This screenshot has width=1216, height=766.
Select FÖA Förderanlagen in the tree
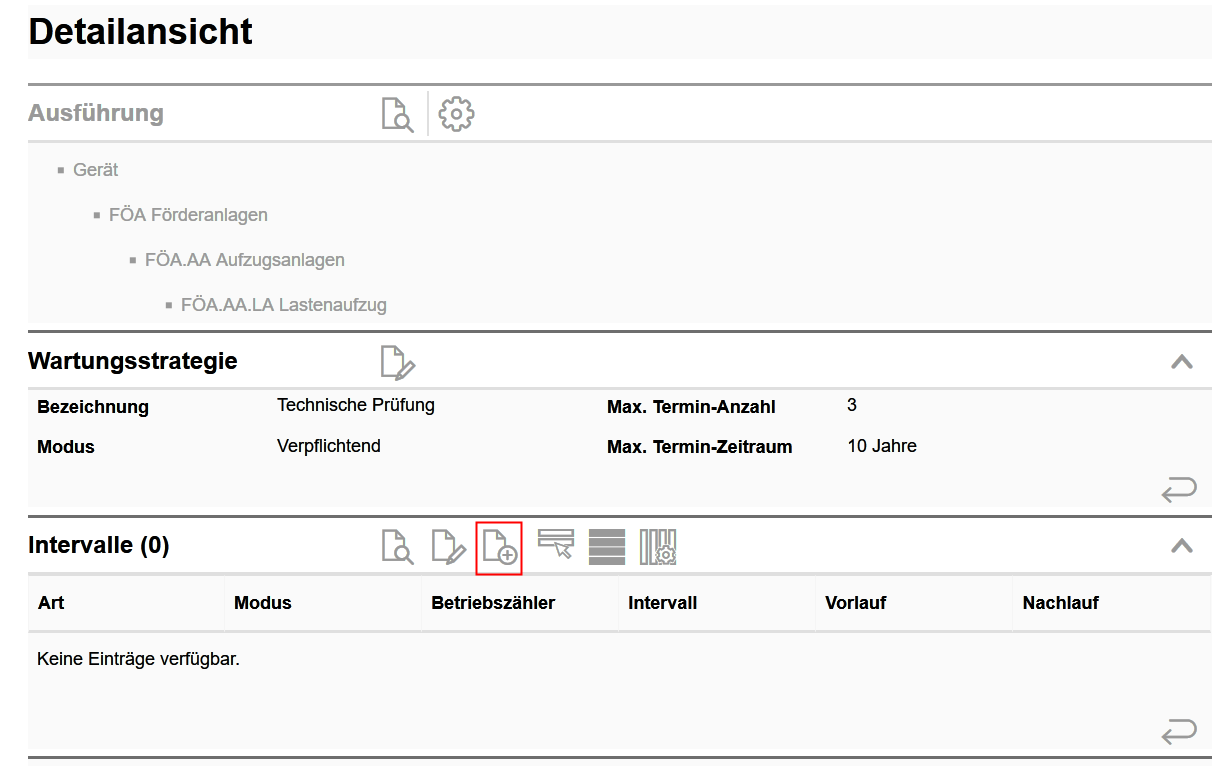pos(187,215)
